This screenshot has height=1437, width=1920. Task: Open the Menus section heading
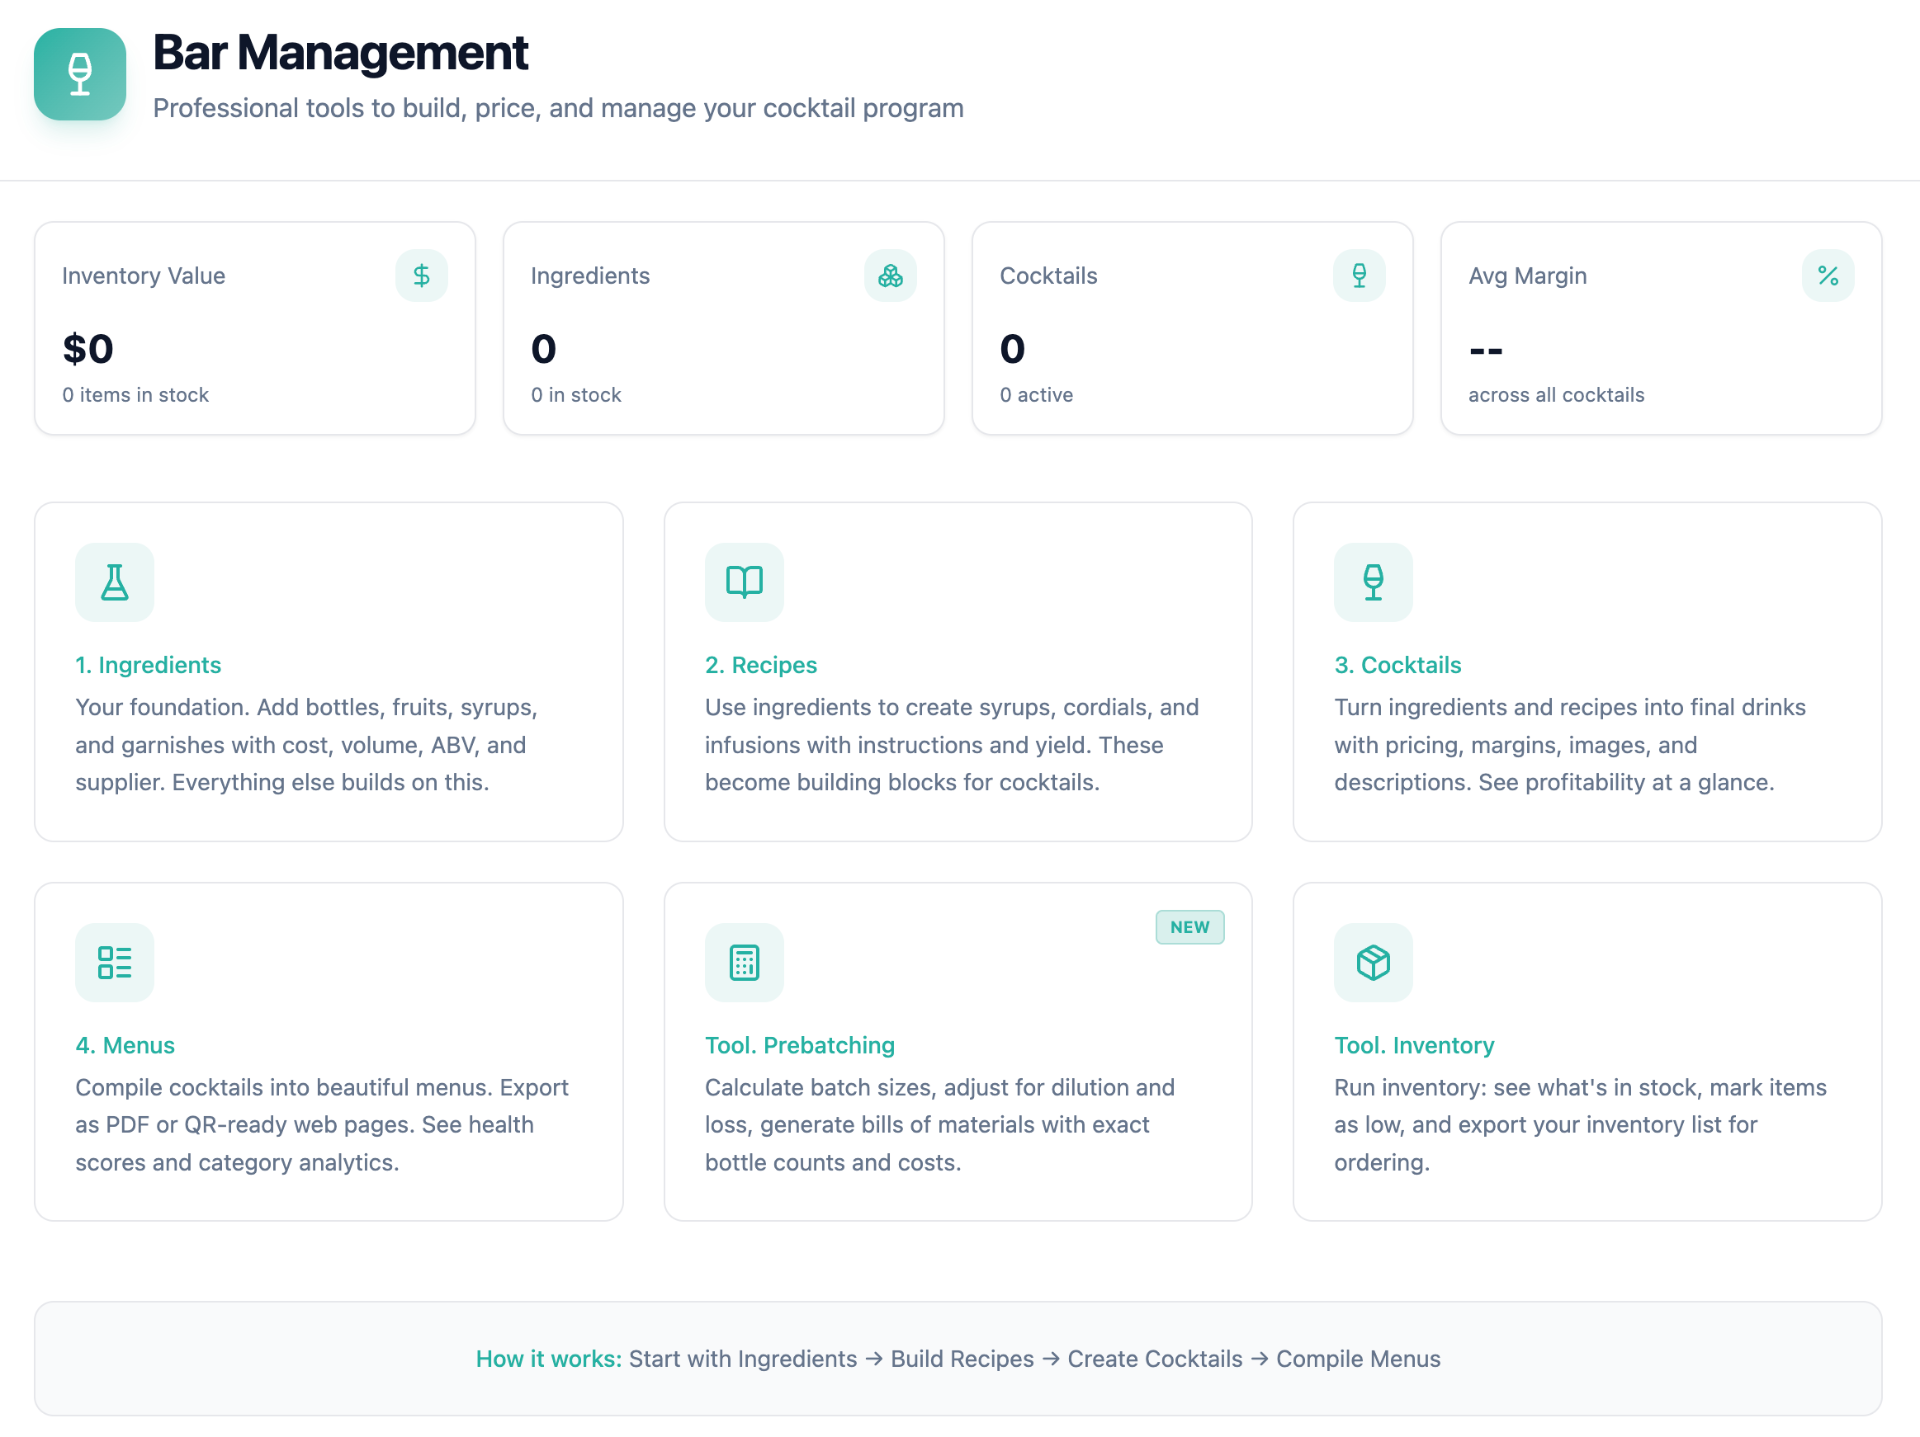[x=124, y=1044]
